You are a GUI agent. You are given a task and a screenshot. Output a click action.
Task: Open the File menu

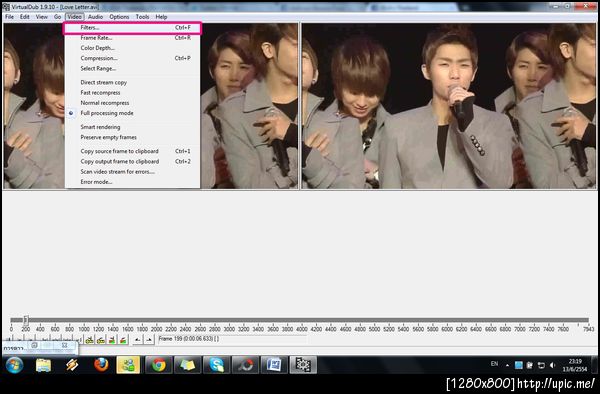9,17
